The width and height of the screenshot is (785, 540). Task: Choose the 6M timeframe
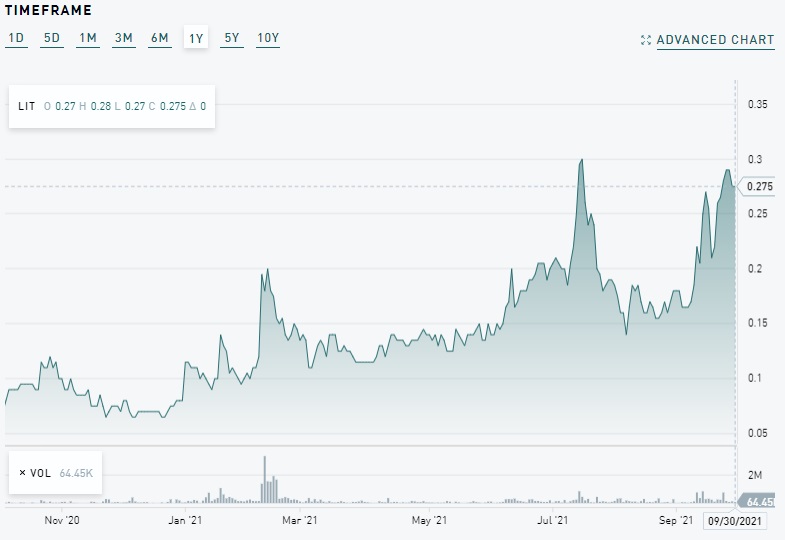coord(160,38)
